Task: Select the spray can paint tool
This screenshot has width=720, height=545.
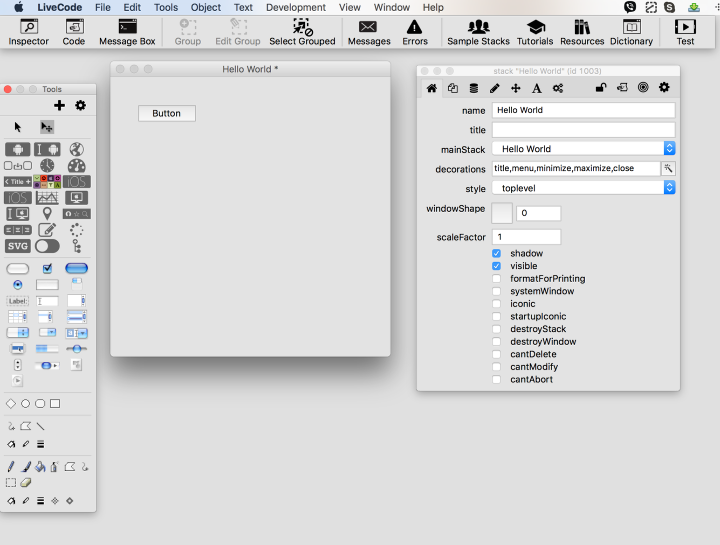Action: tap(55, 467)
